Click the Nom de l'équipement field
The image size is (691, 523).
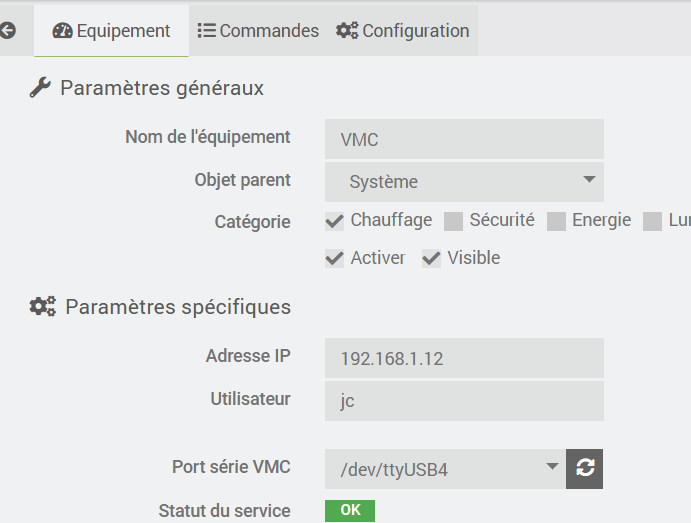click(464, 139)
